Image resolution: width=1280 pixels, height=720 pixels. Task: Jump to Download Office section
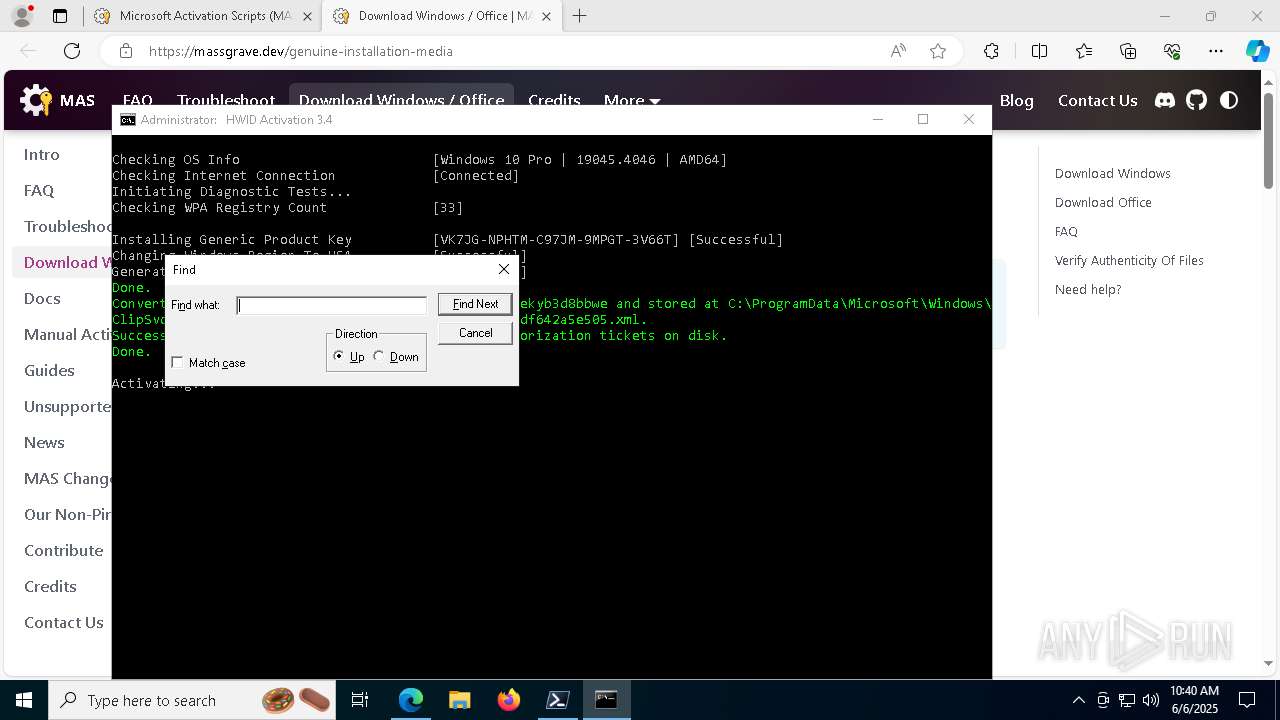pos(1103,202)
